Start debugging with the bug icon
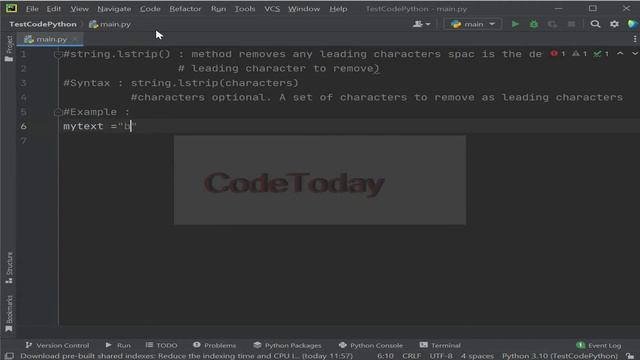 (533, 24)
